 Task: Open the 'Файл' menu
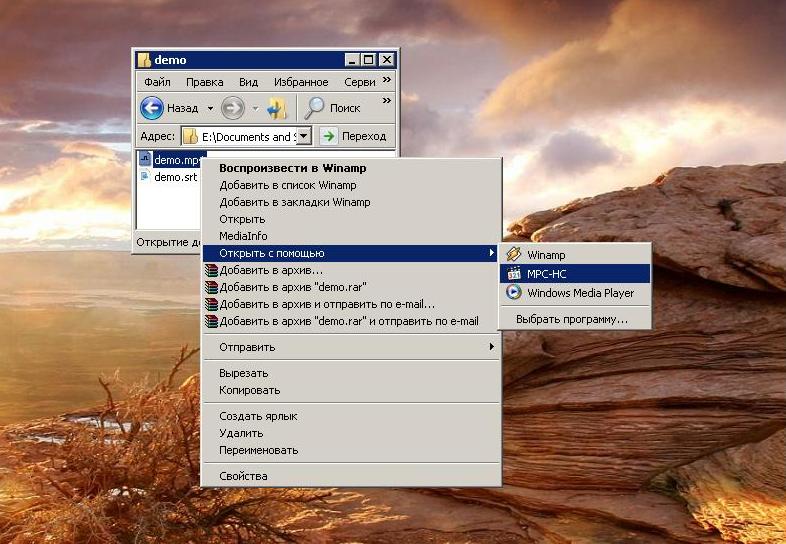[157, 82]
